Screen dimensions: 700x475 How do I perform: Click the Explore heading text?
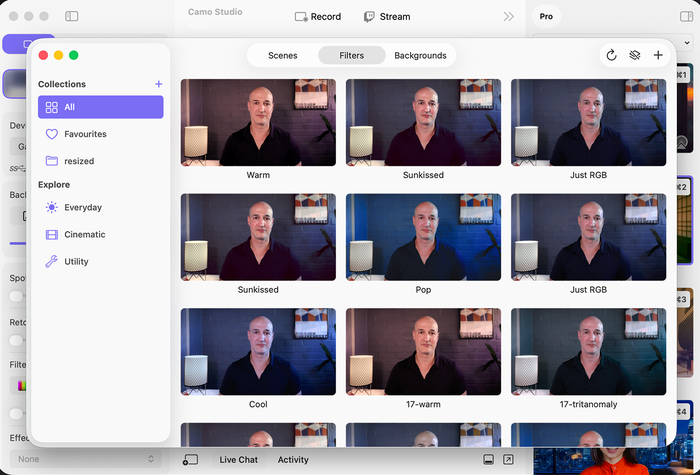[54, 184]
